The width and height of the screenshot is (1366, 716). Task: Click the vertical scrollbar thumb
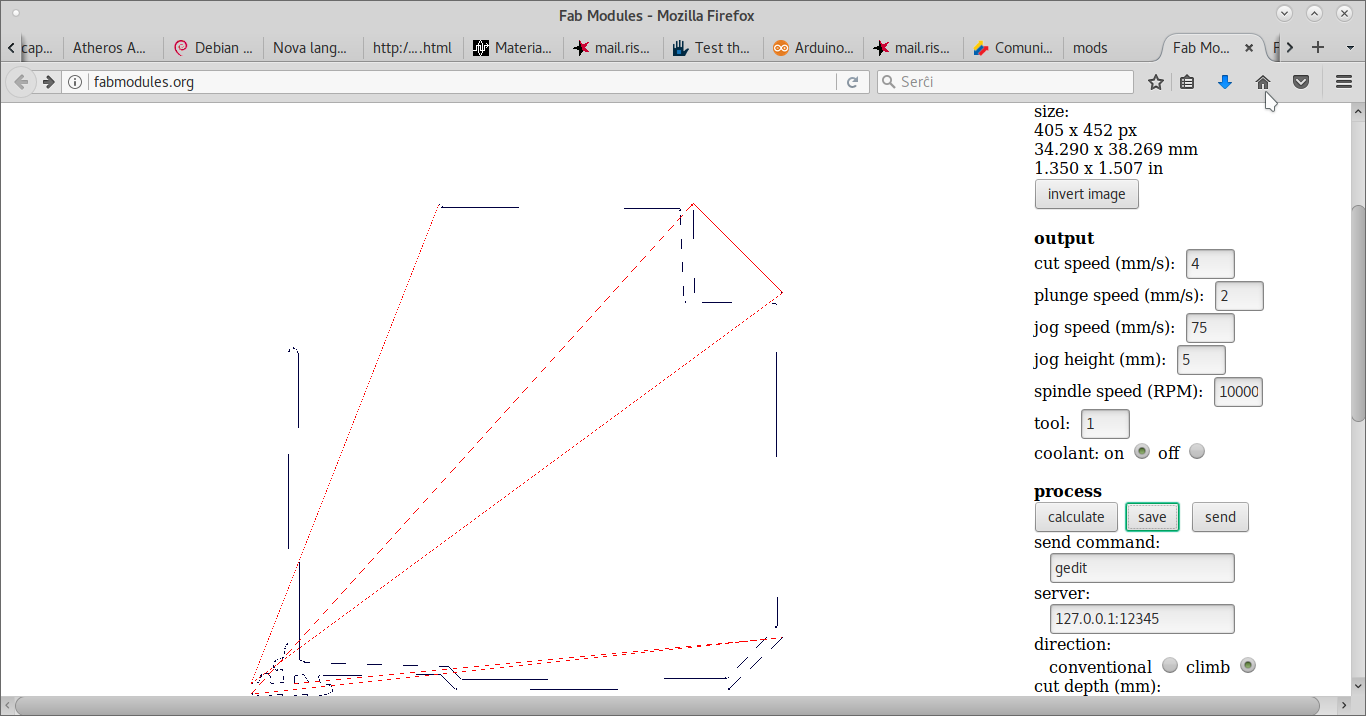tap(1358, 314)
